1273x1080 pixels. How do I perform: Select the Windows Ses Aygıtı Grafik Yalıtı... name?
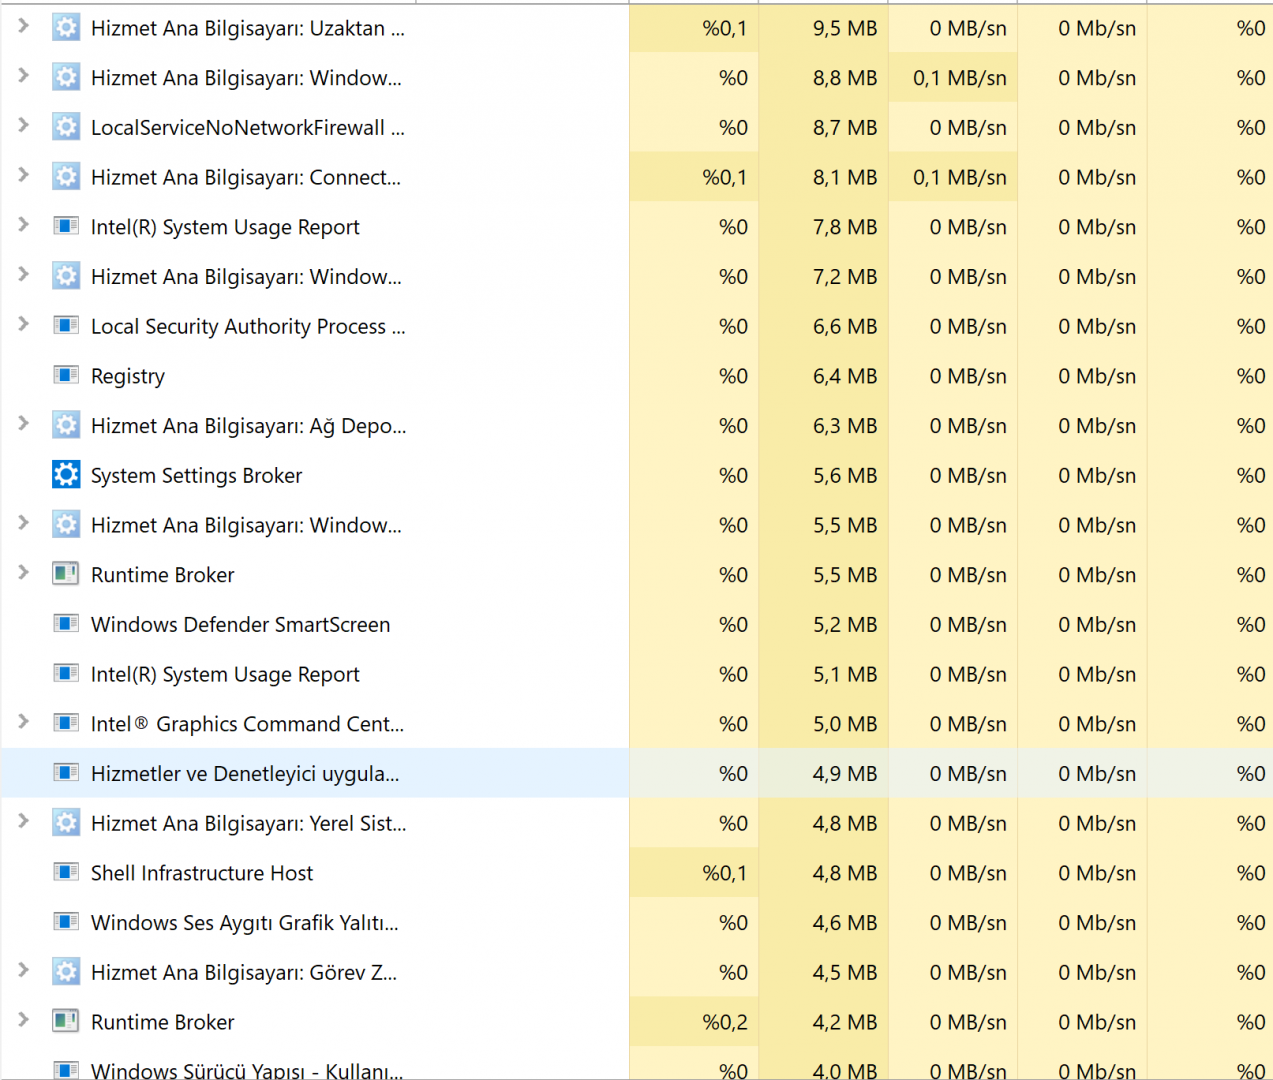click(x=245, y=923)
